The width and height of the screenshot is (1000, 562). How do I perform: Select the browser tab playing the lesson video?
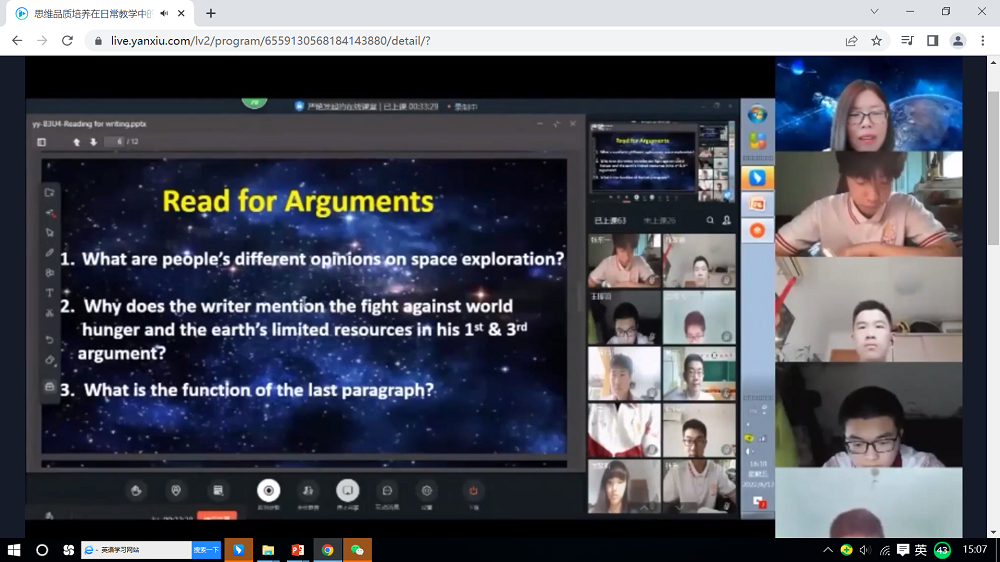click(x=90, y=13)
